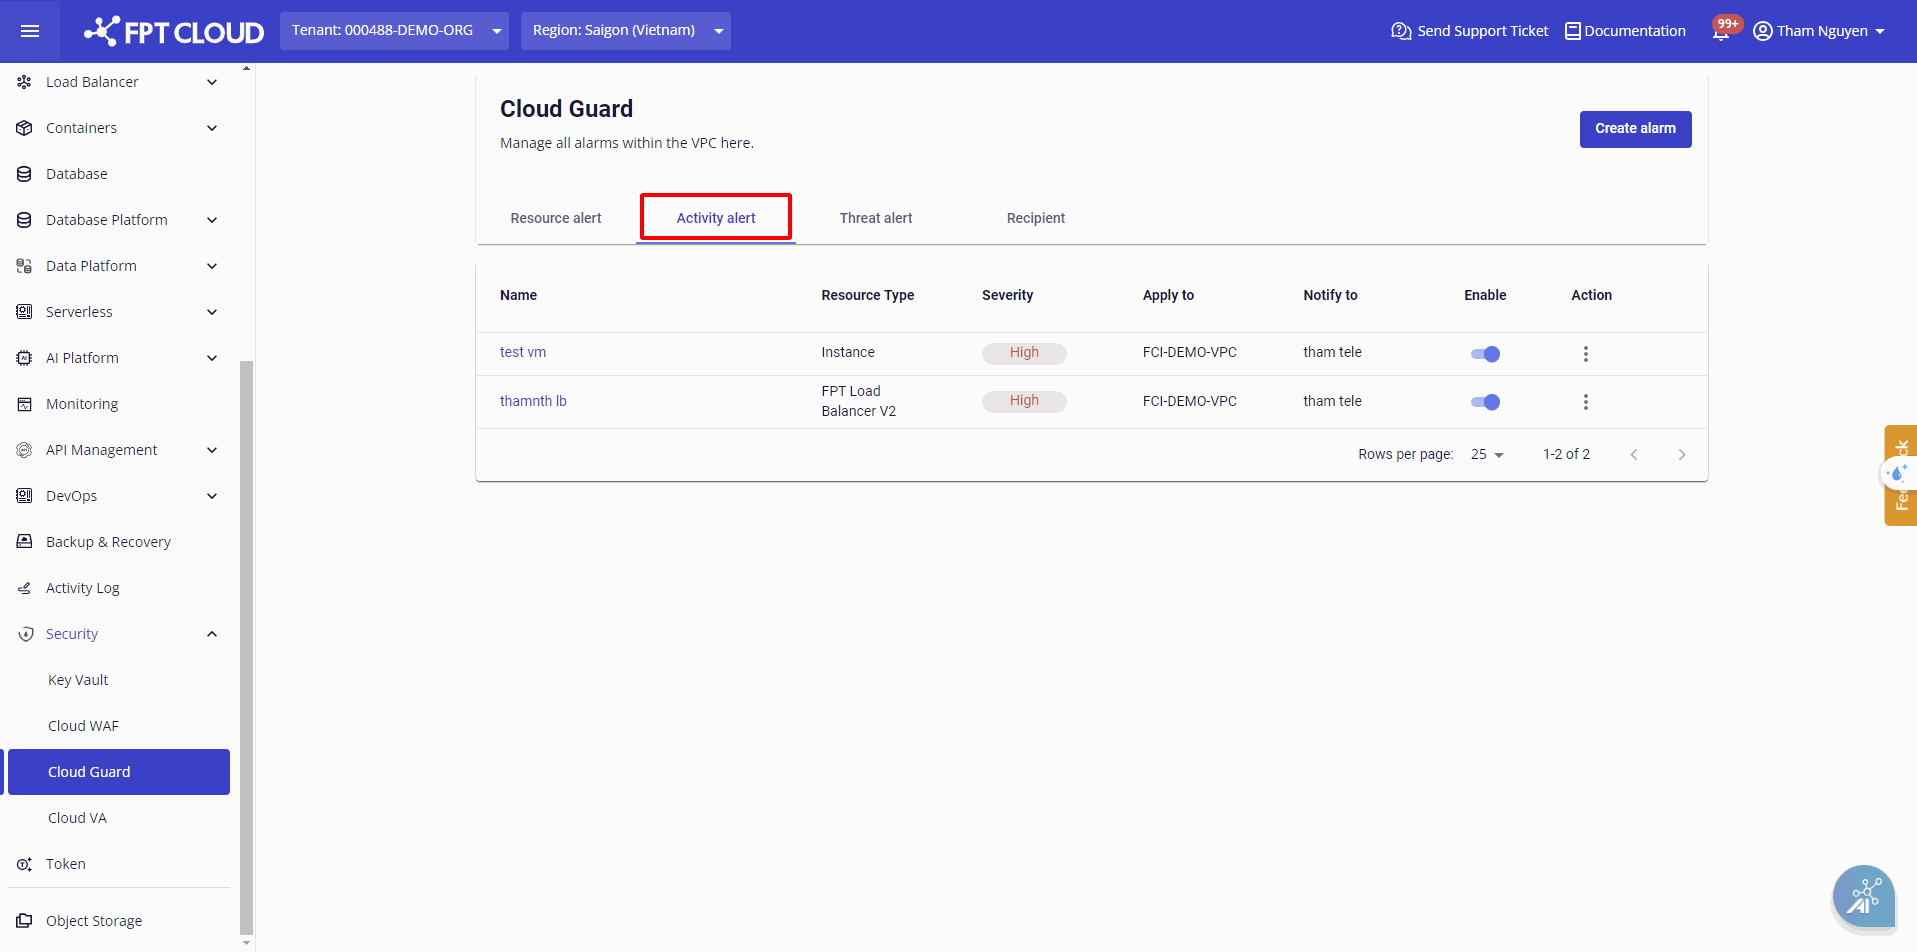Click the Activity Log icon
This screenshot has width=1917, height=952.
click(x=24, y=588)
